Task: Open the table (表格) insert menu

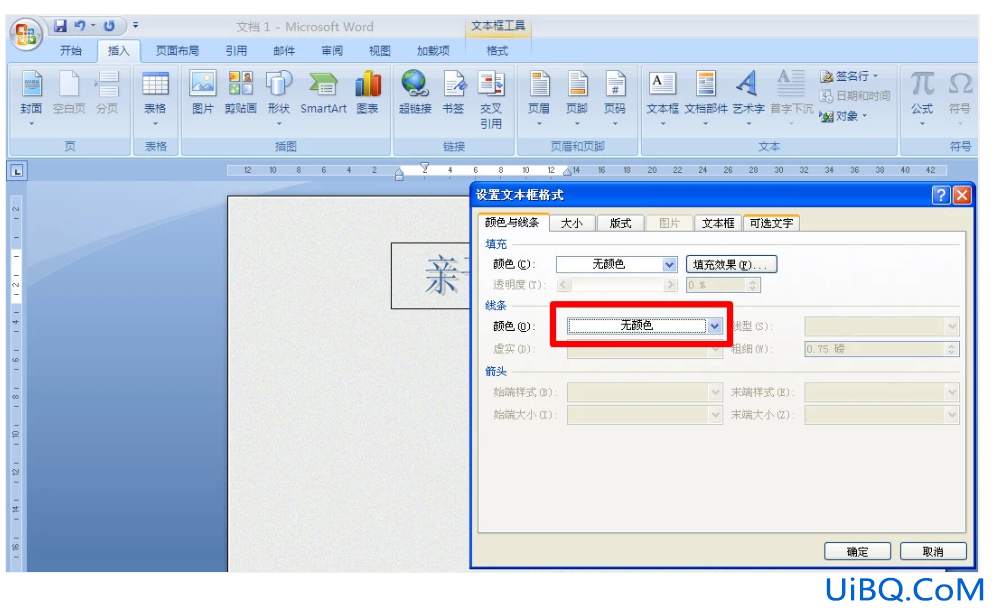Action: click(x=155, y=98)
